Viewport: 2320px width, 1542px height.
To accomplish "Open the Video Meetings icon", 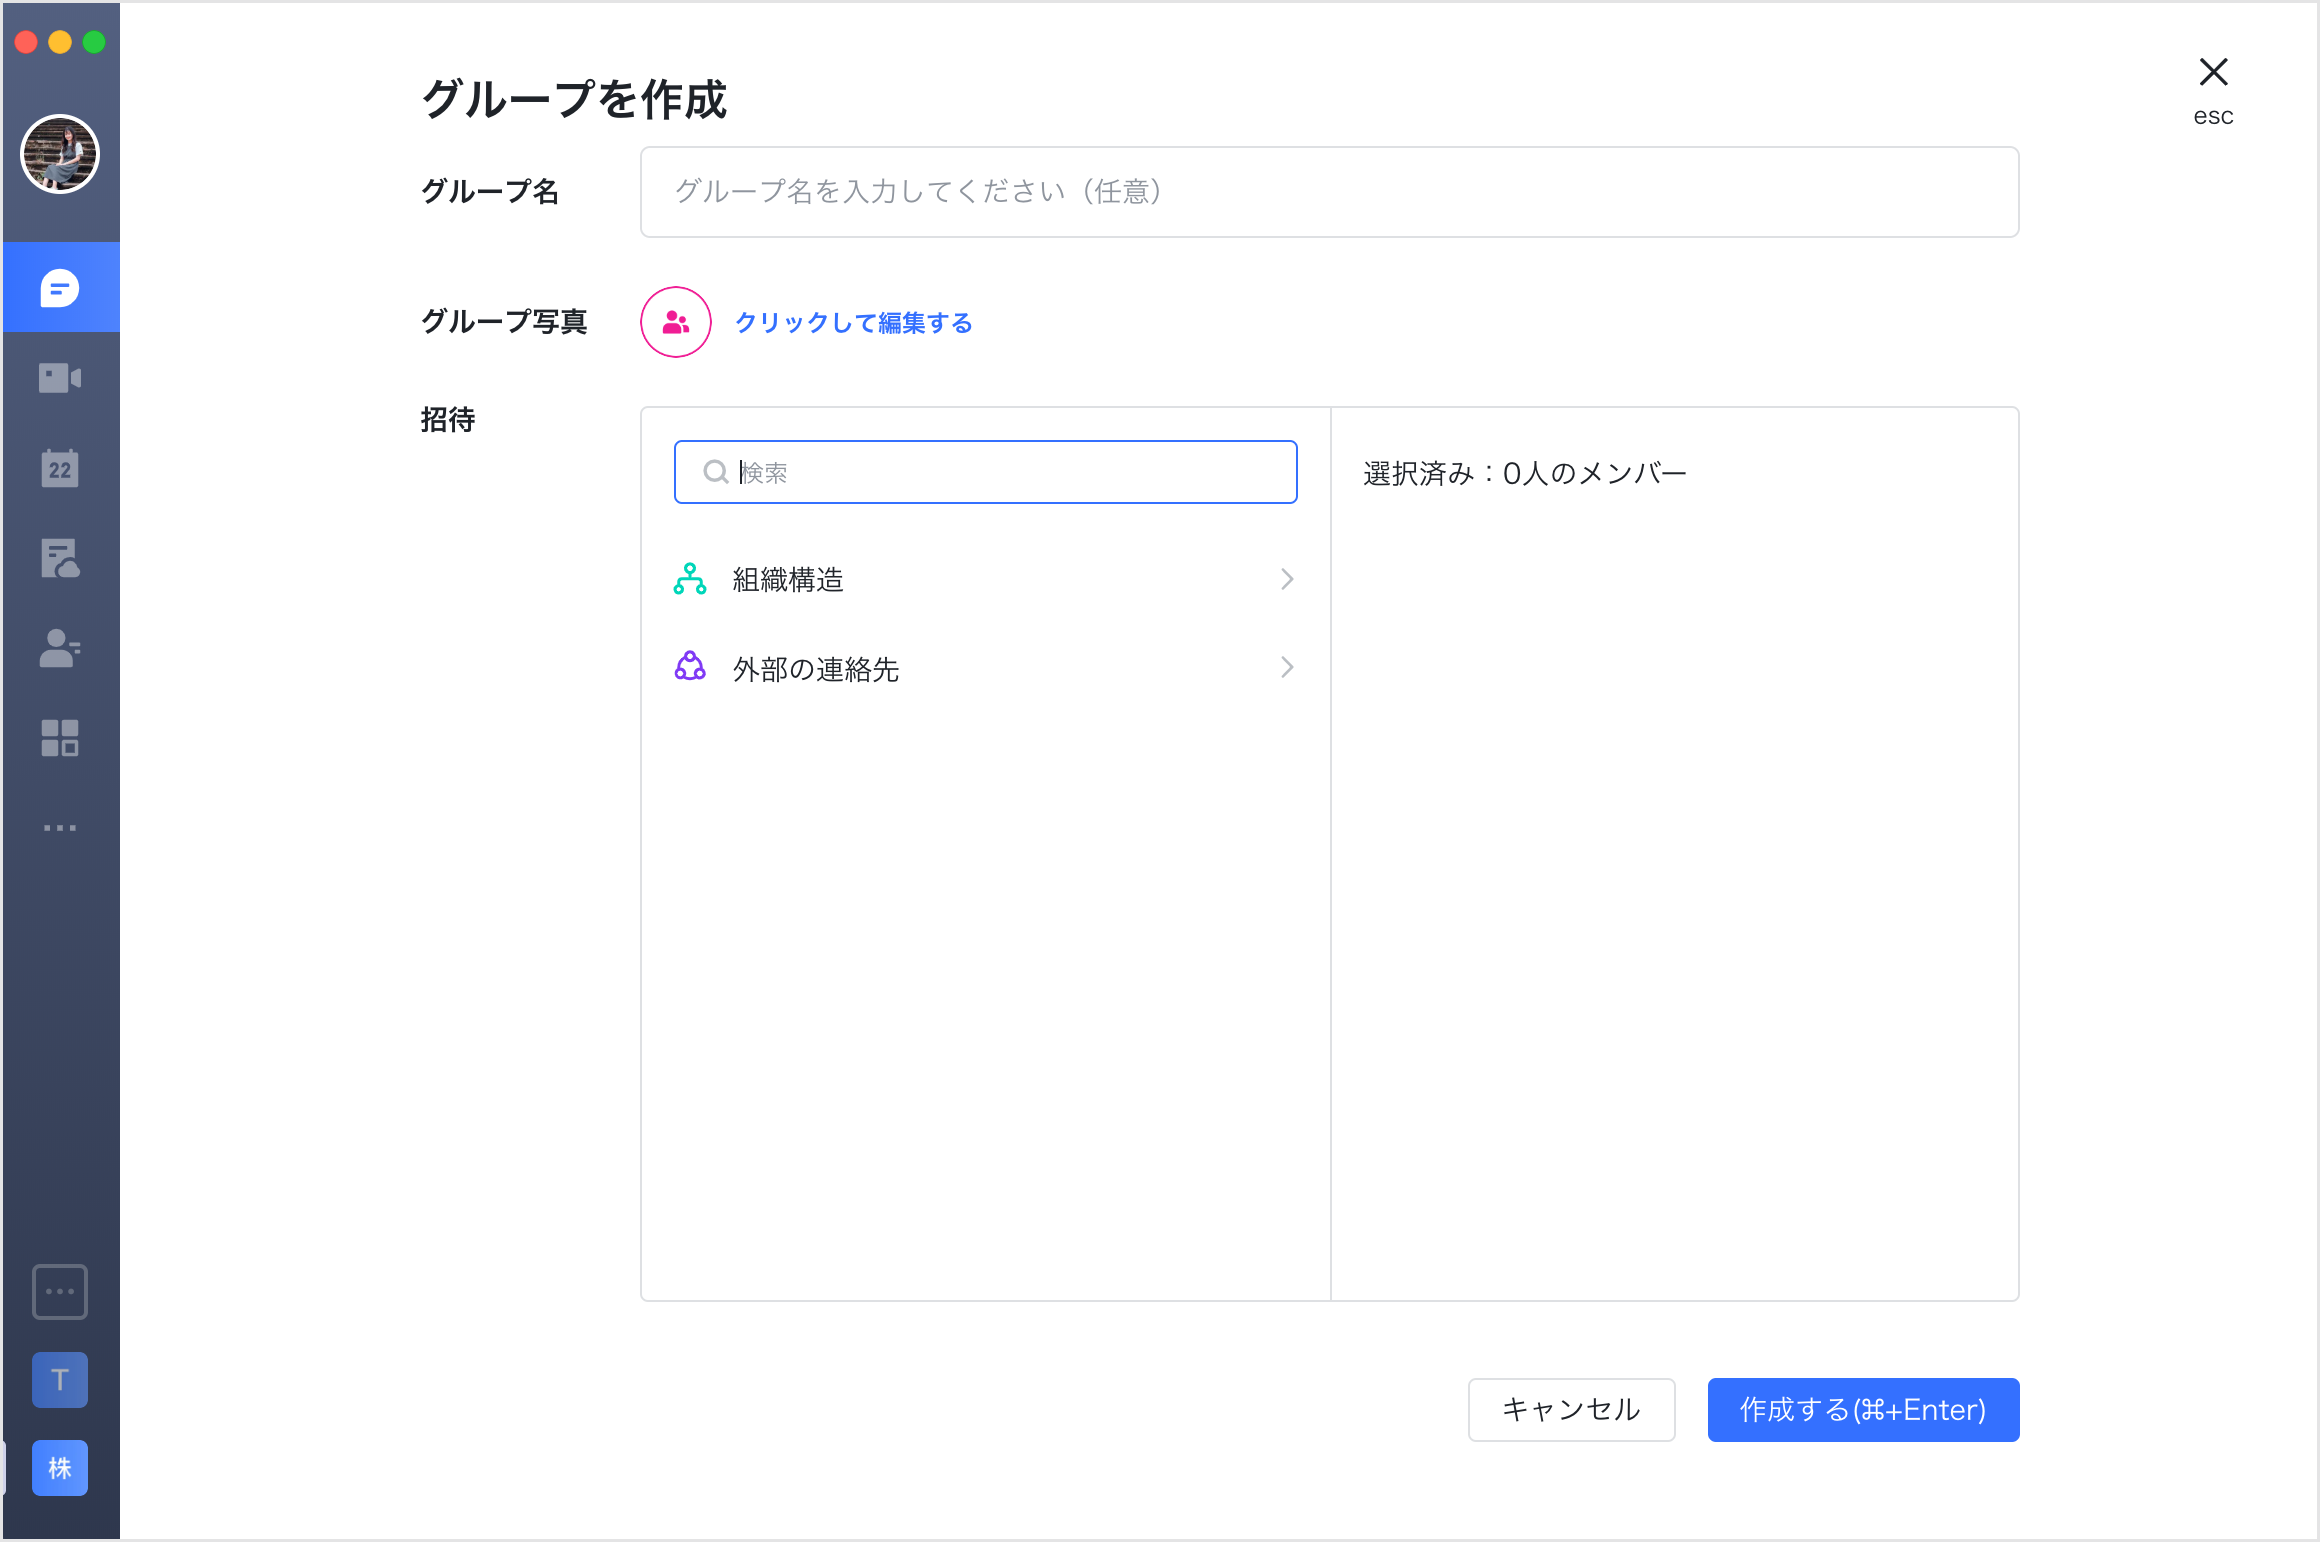I will point(60,377).
